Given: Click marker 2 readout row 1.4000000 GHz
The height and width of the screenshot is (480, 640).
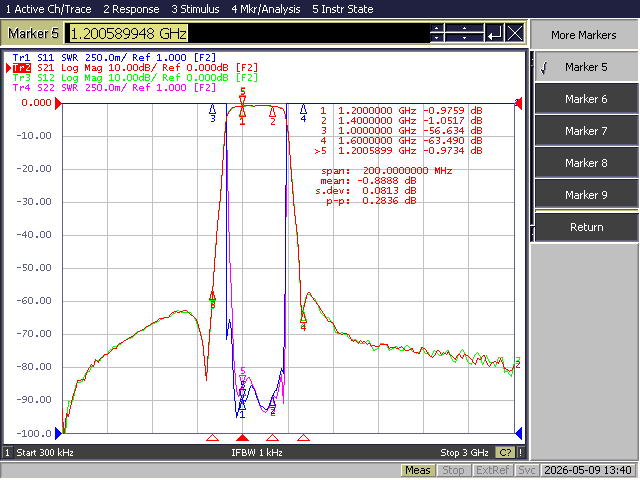Looking at the screenshot, I should tap(401, 121).
